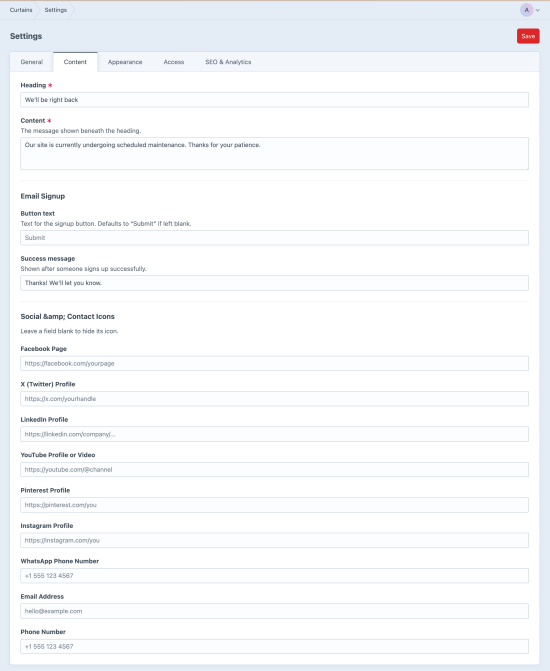
Task: Edit the Success message field
Action: coord(274,283)
